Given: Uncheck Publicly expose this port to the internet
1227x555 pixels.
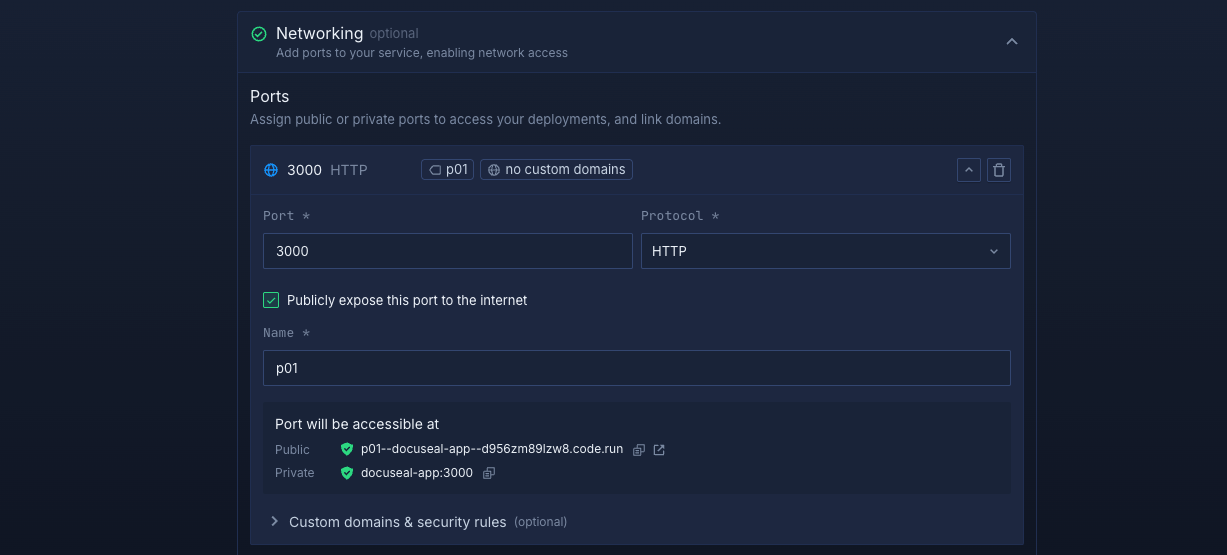Looking at the screenshot, I should [271, 300].
